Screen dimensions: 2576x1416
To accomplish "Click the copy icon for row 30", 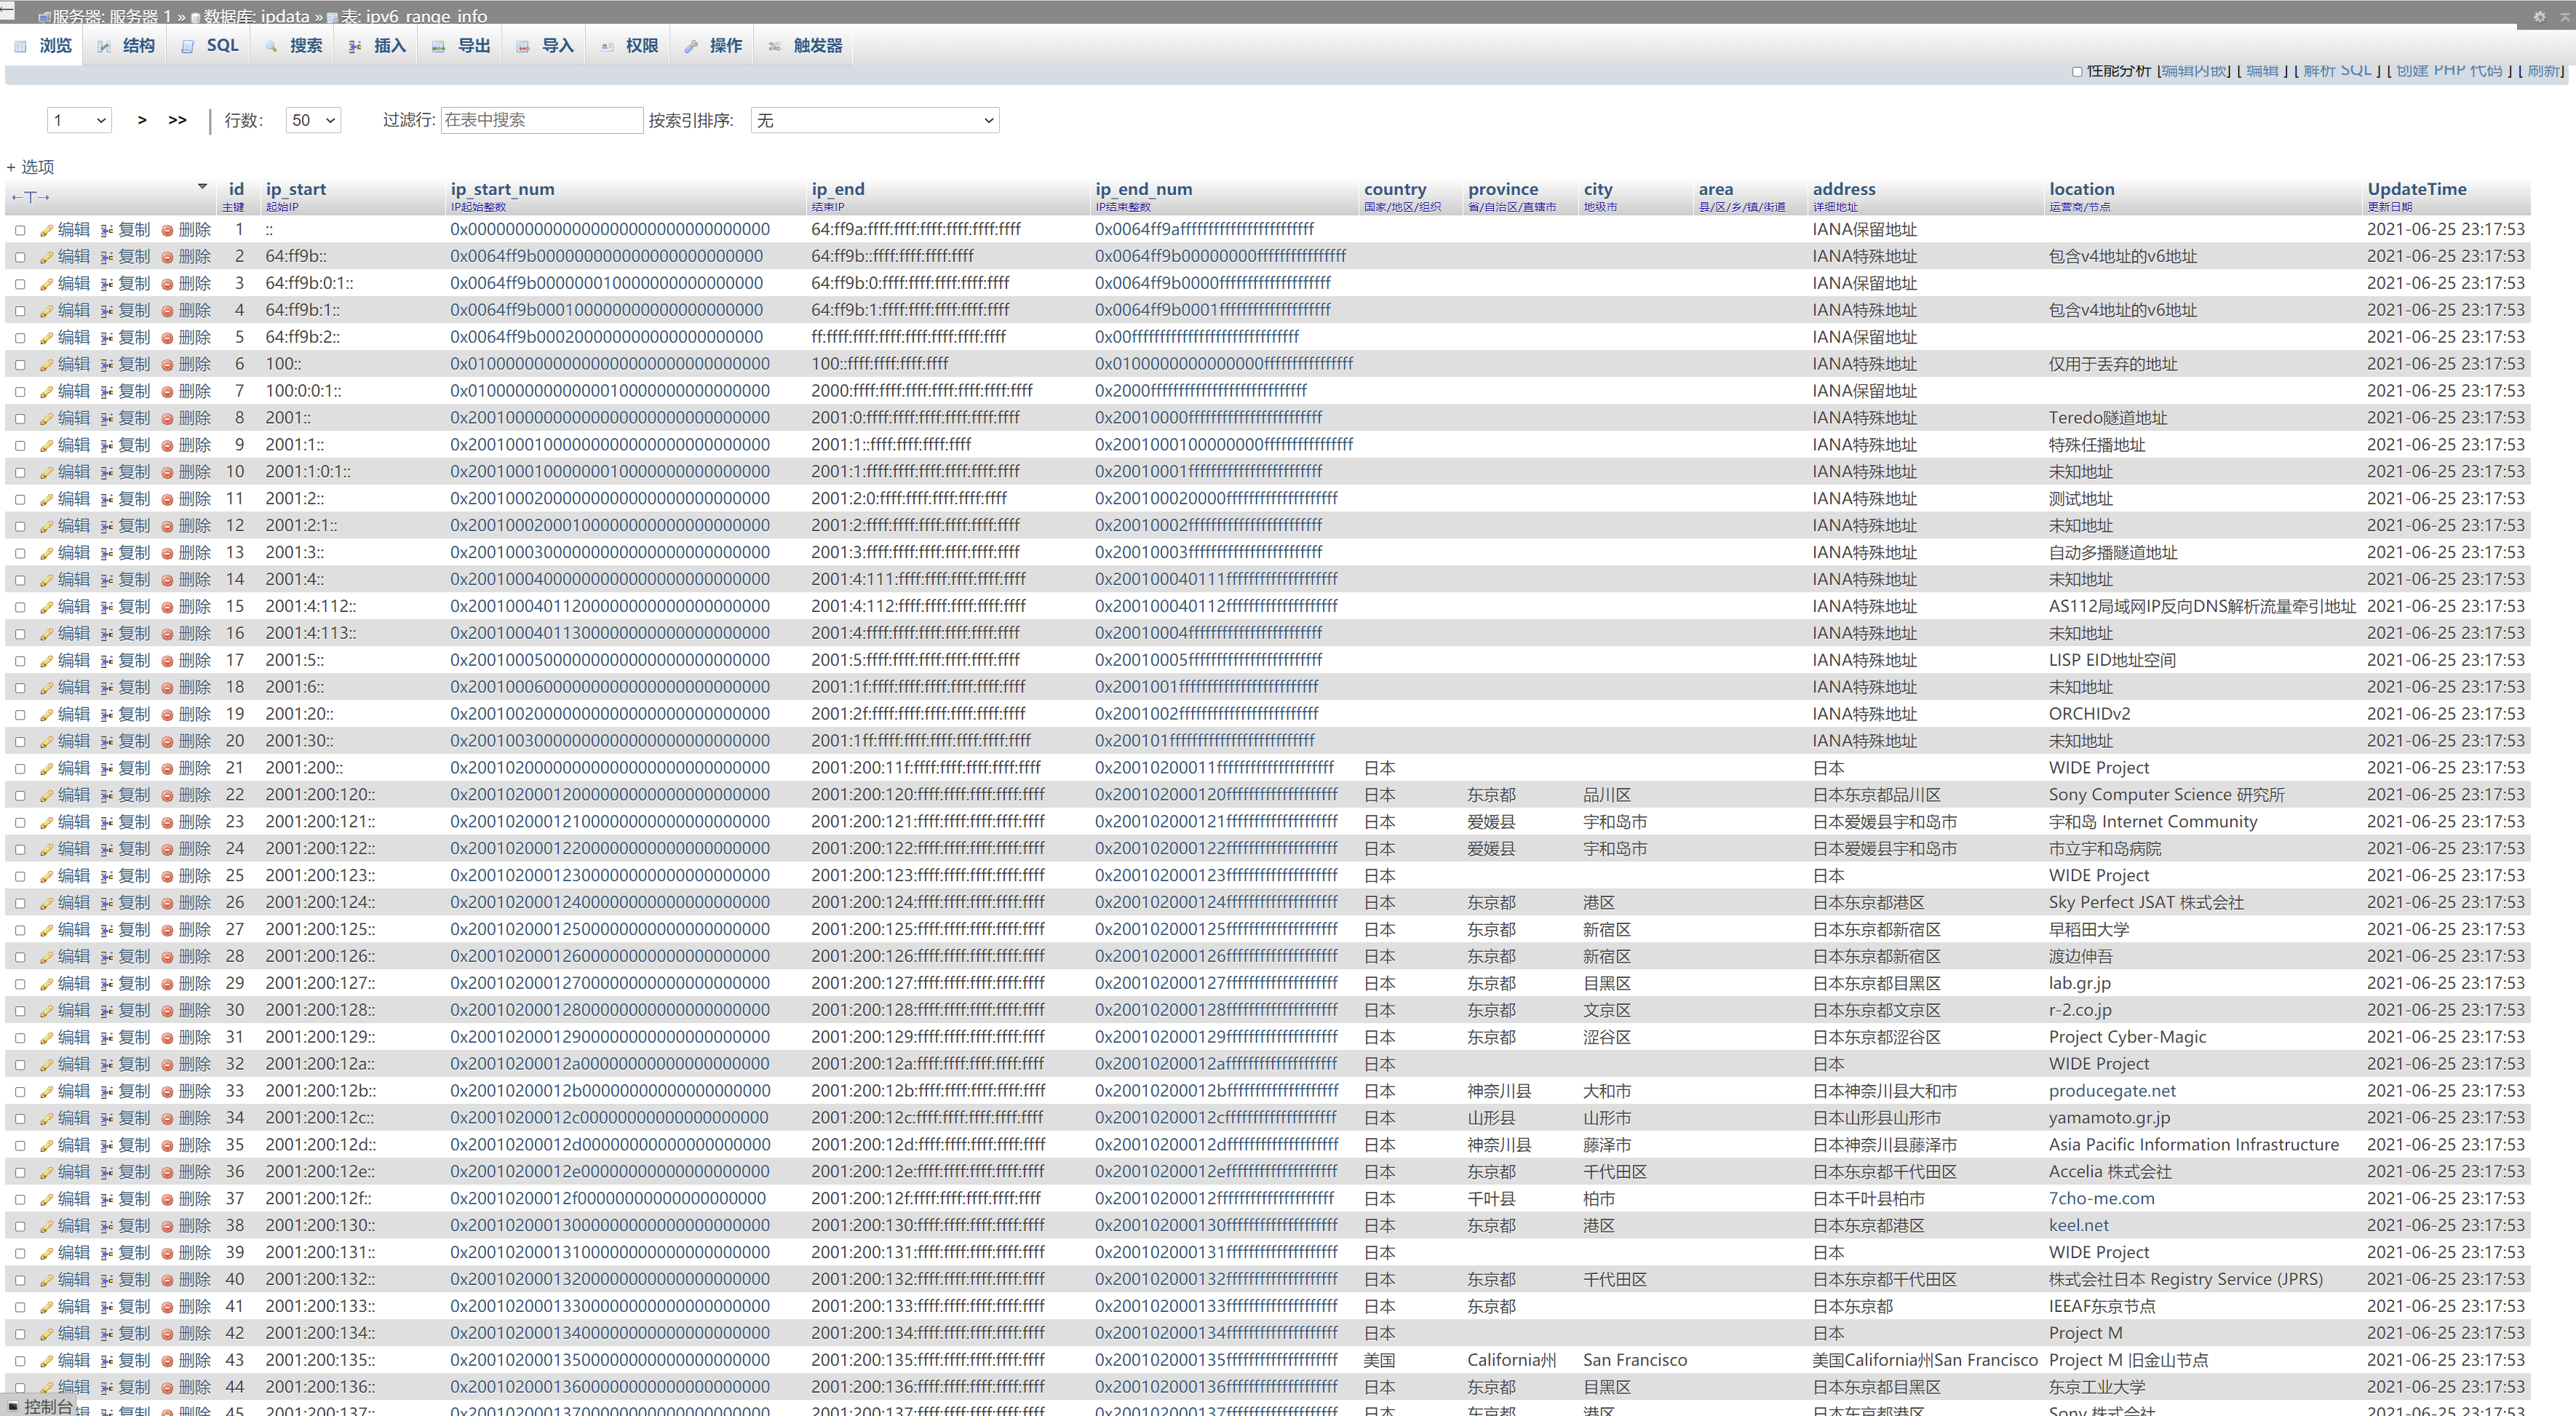I will (x=106, y=1012).
